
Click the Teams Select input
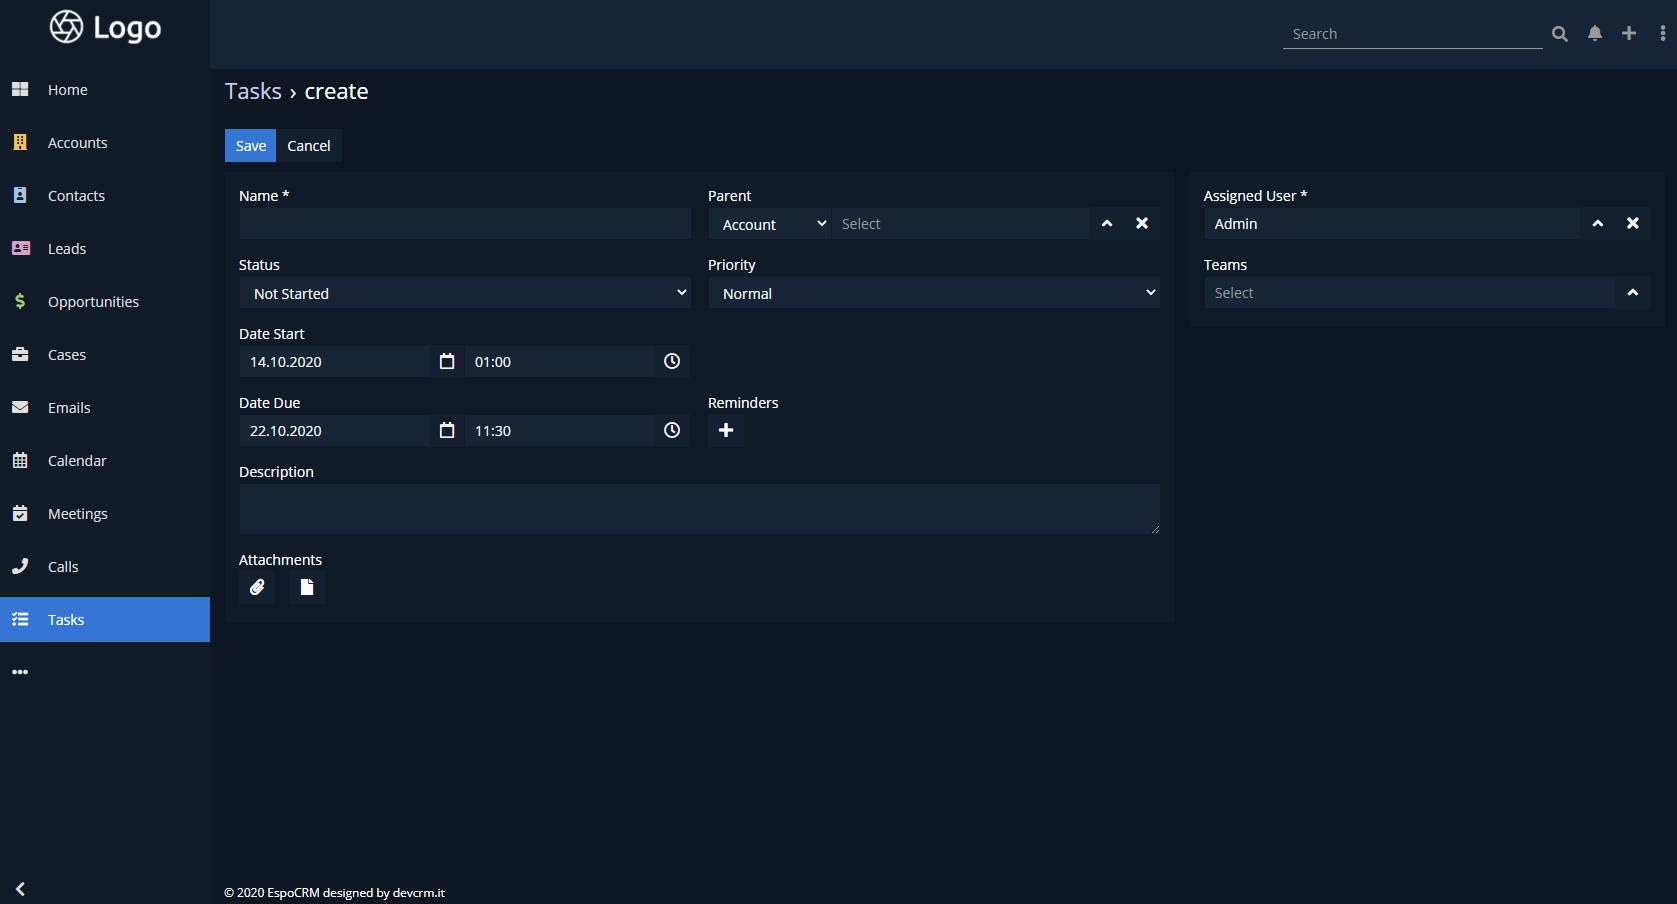(1410, 293)
